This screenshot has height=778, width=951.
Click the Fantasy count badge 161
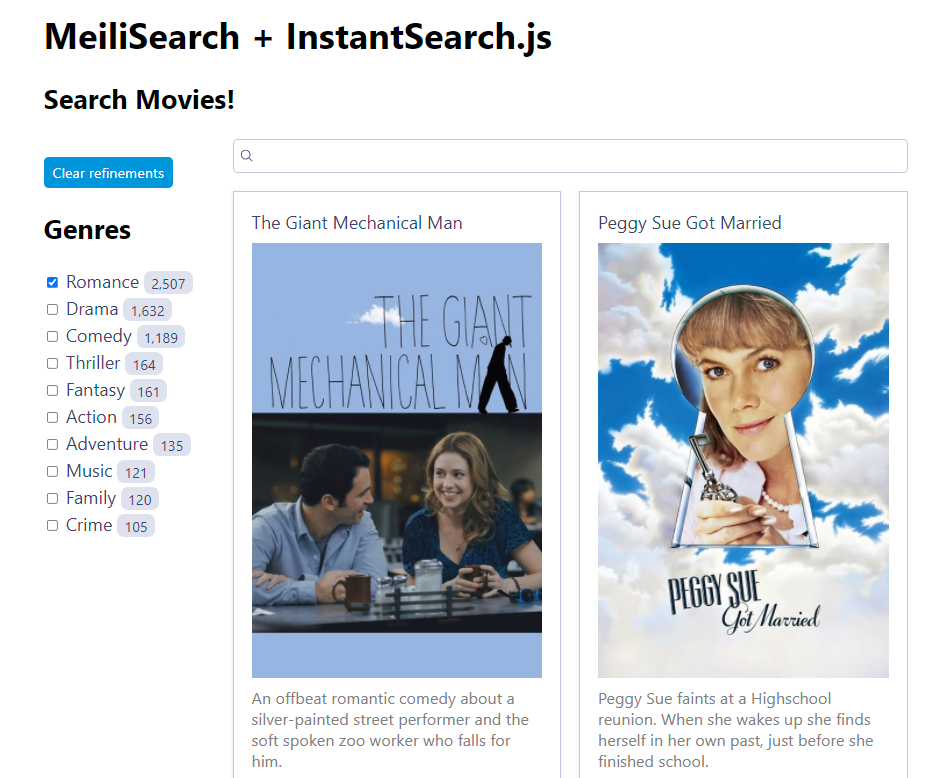point(148,391)
